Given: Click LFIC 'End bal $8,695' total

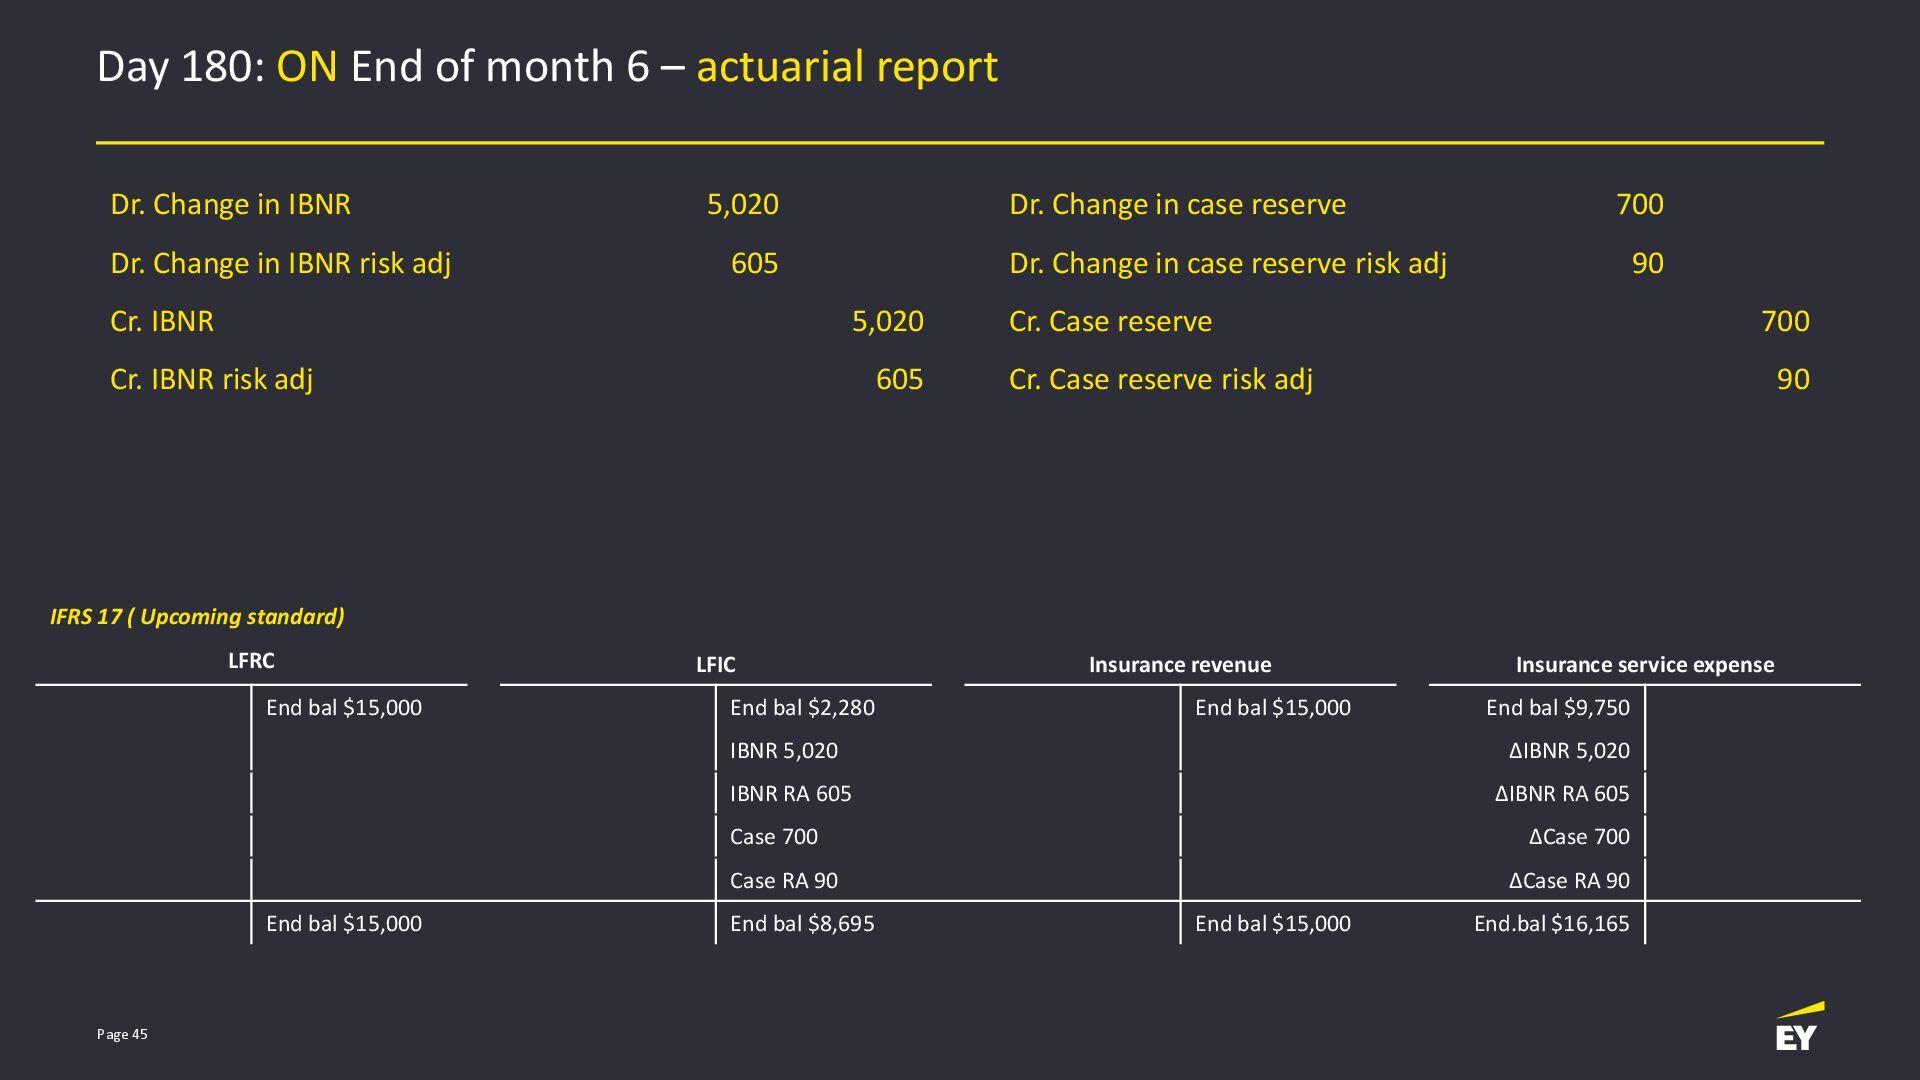Looking at the screenshot, I should pos(802,923).
